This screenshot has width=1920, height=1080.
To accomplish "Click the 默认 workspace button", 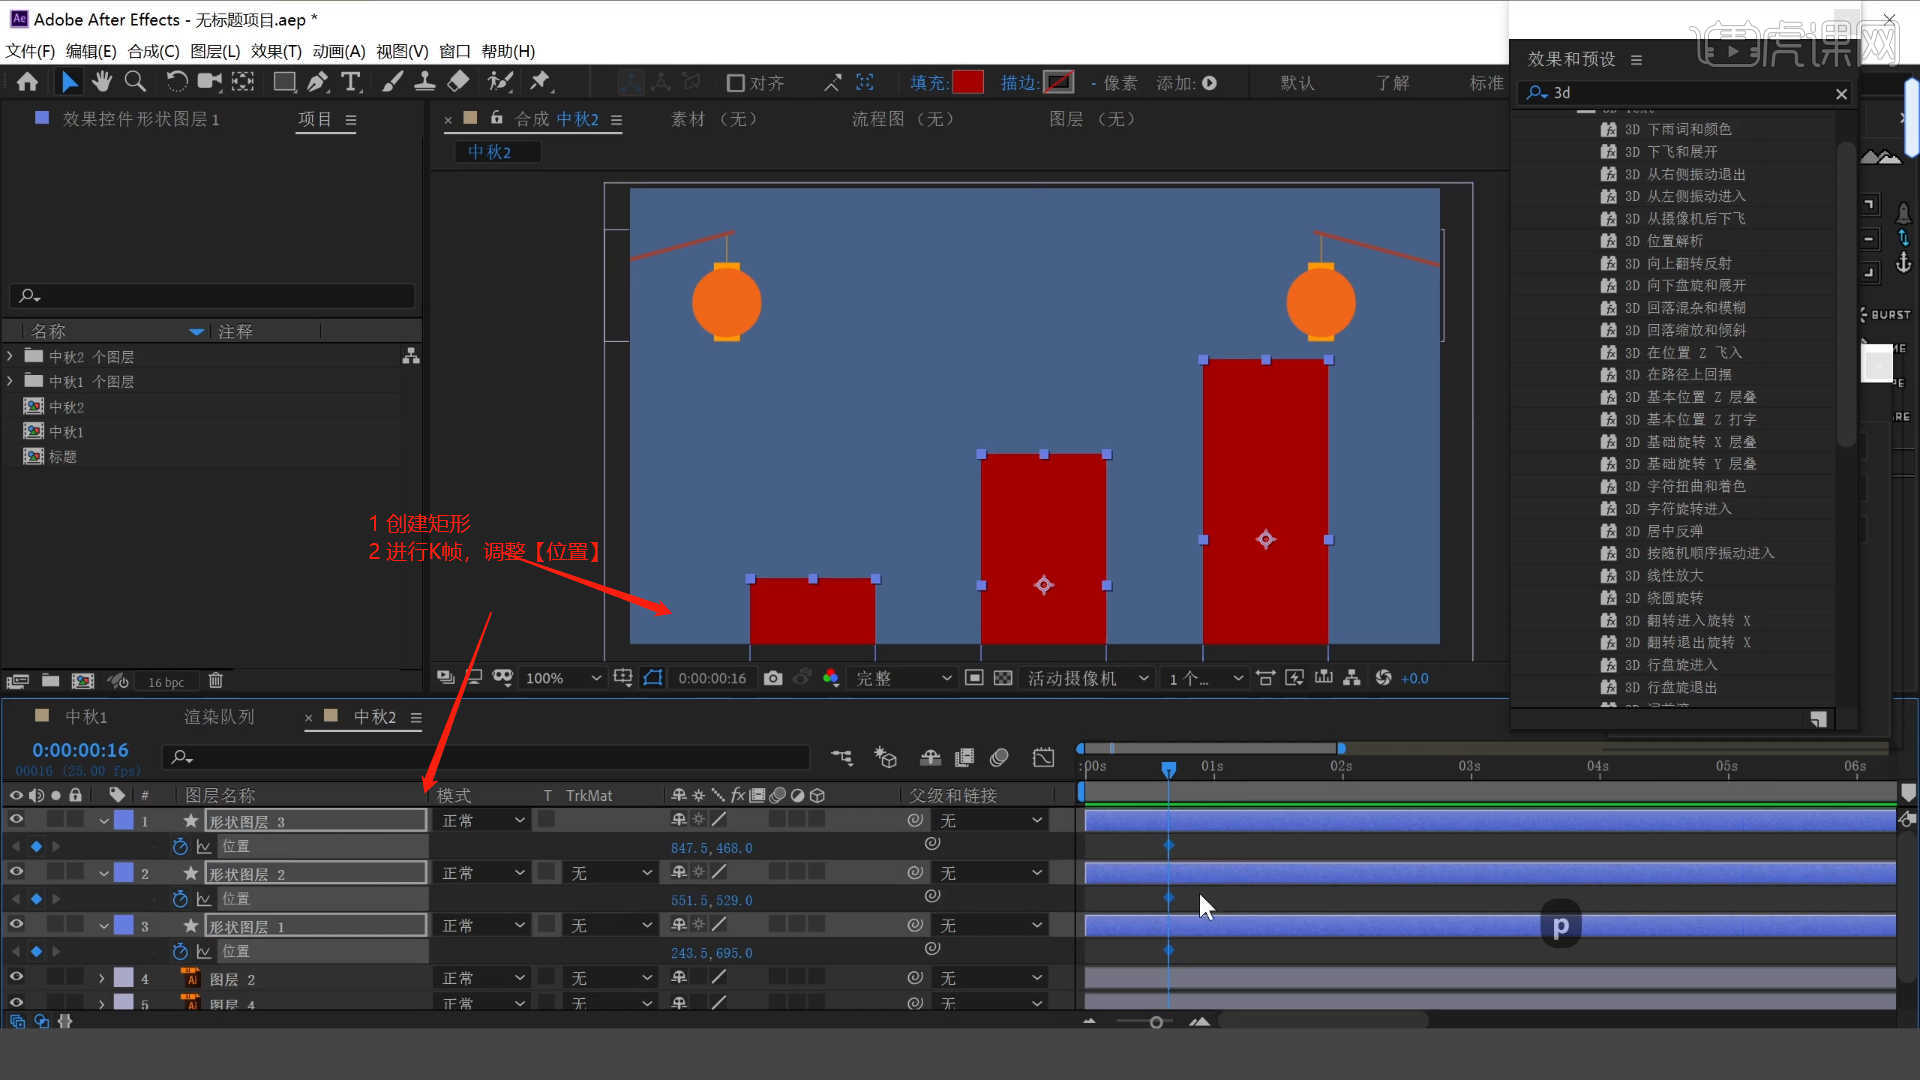I will pyautogui.click(x=1297, y=83).
